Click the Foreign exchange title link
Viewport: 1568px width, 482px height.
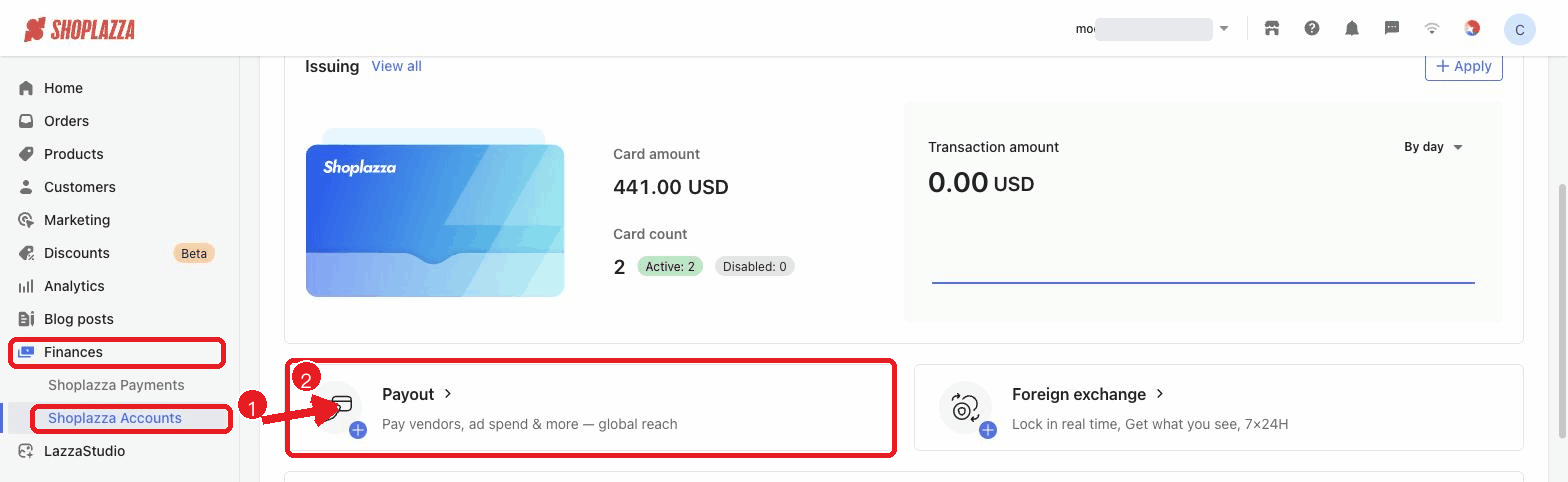1078,394
